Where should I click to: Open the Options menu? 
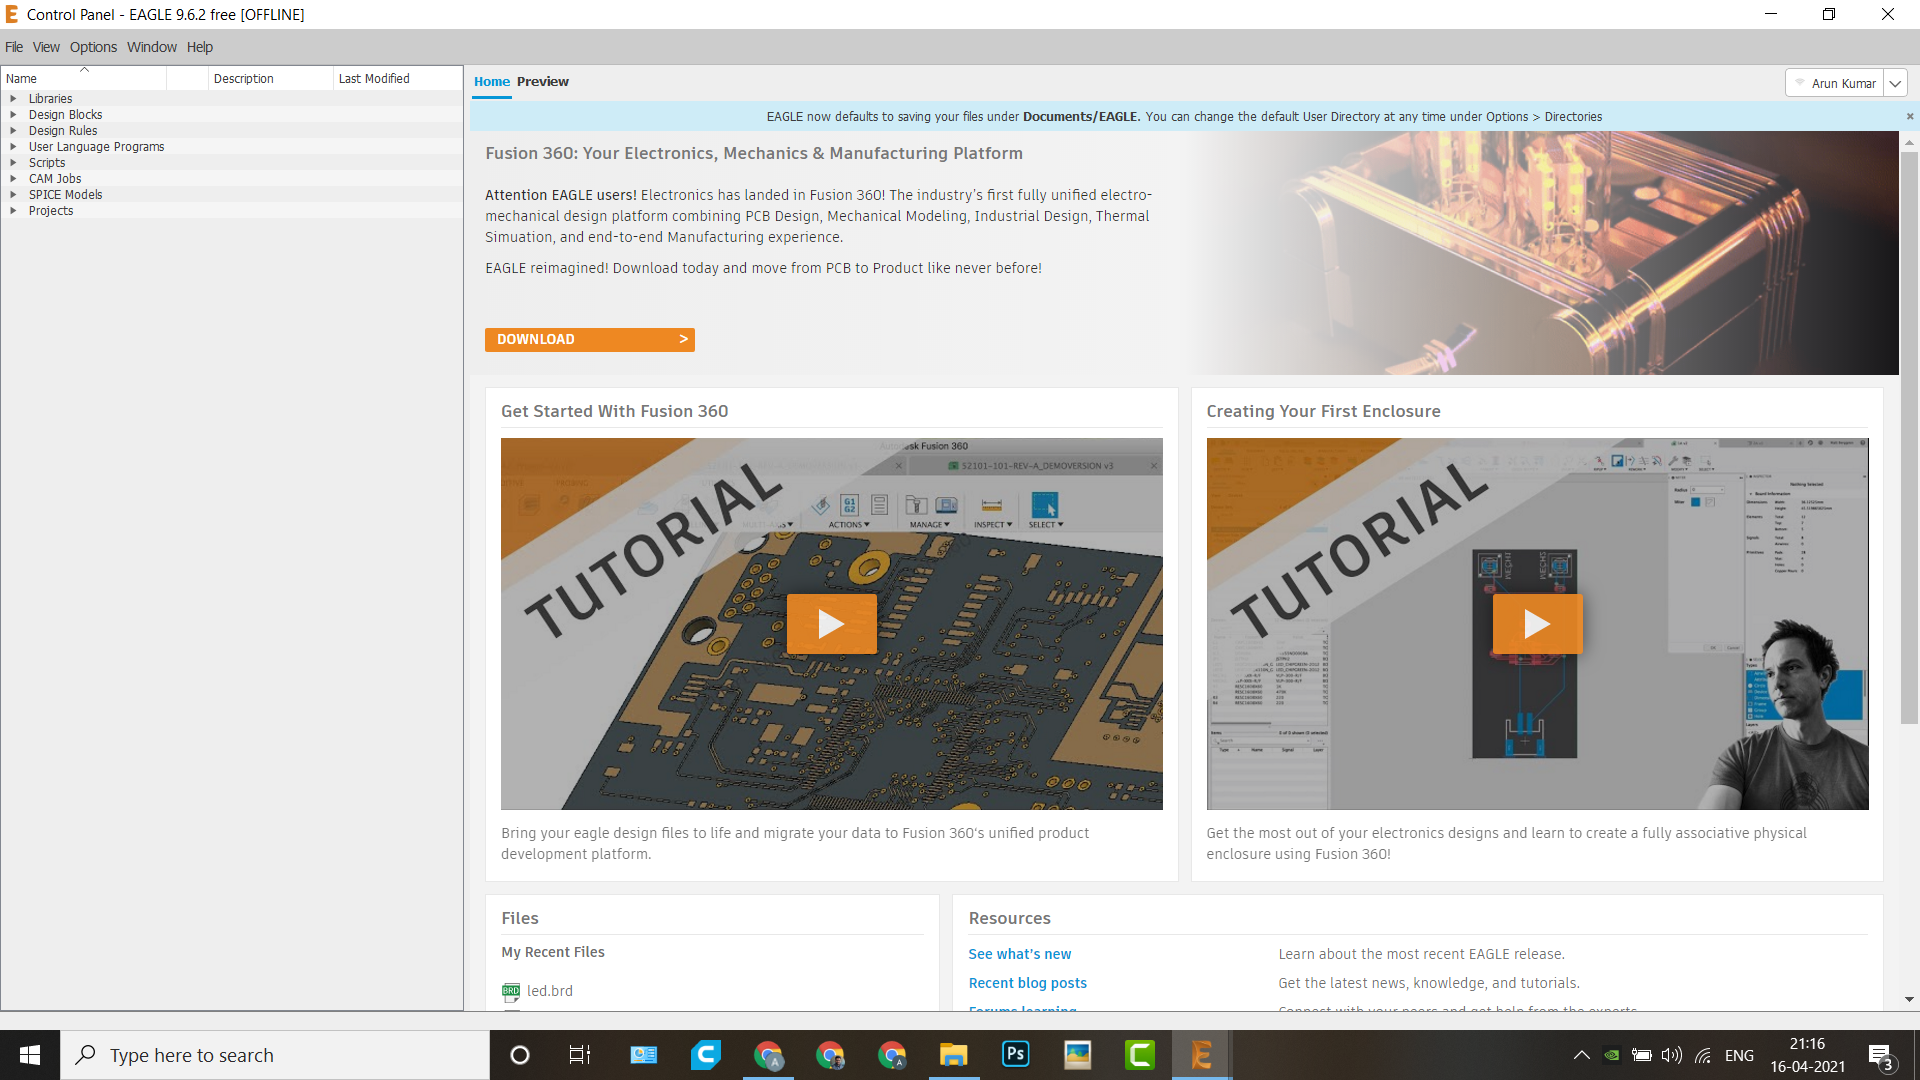click(x=93, y=47)
